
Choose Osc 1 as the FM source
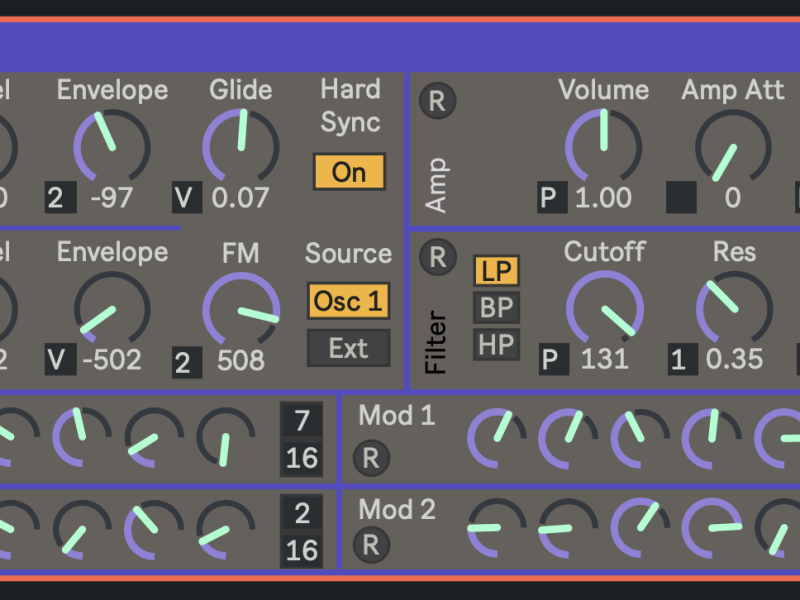pyautogui.click(x=348, y=301)
